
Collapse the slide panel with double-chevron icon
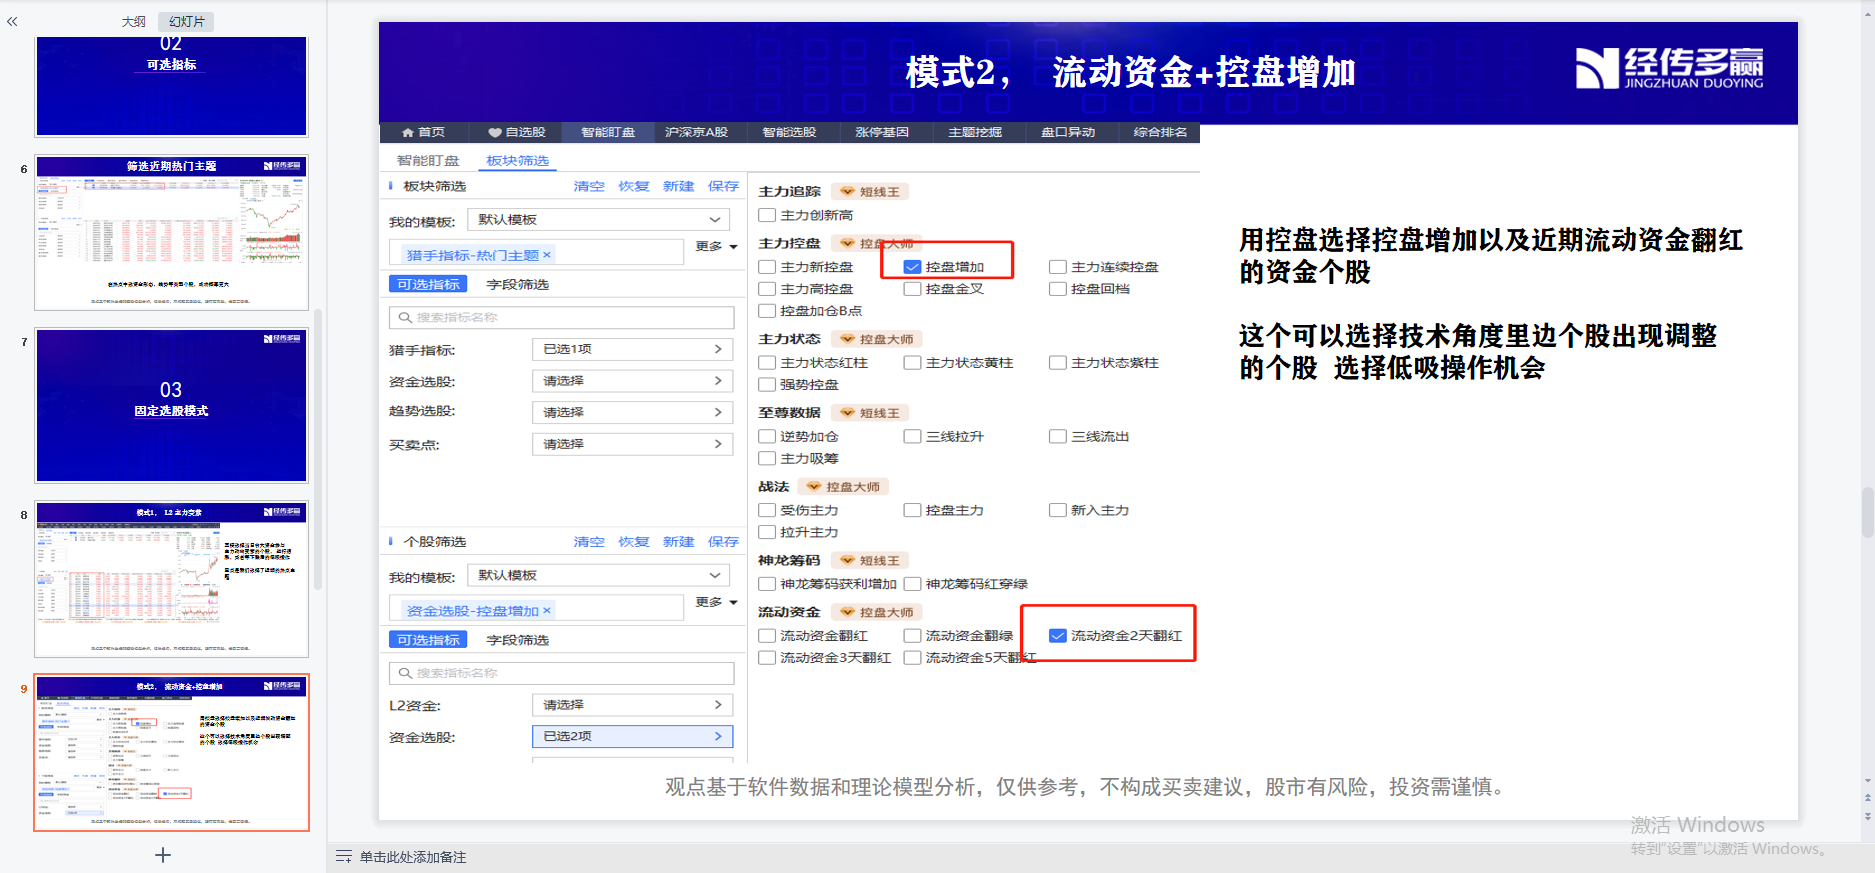[x=12, y=21]
